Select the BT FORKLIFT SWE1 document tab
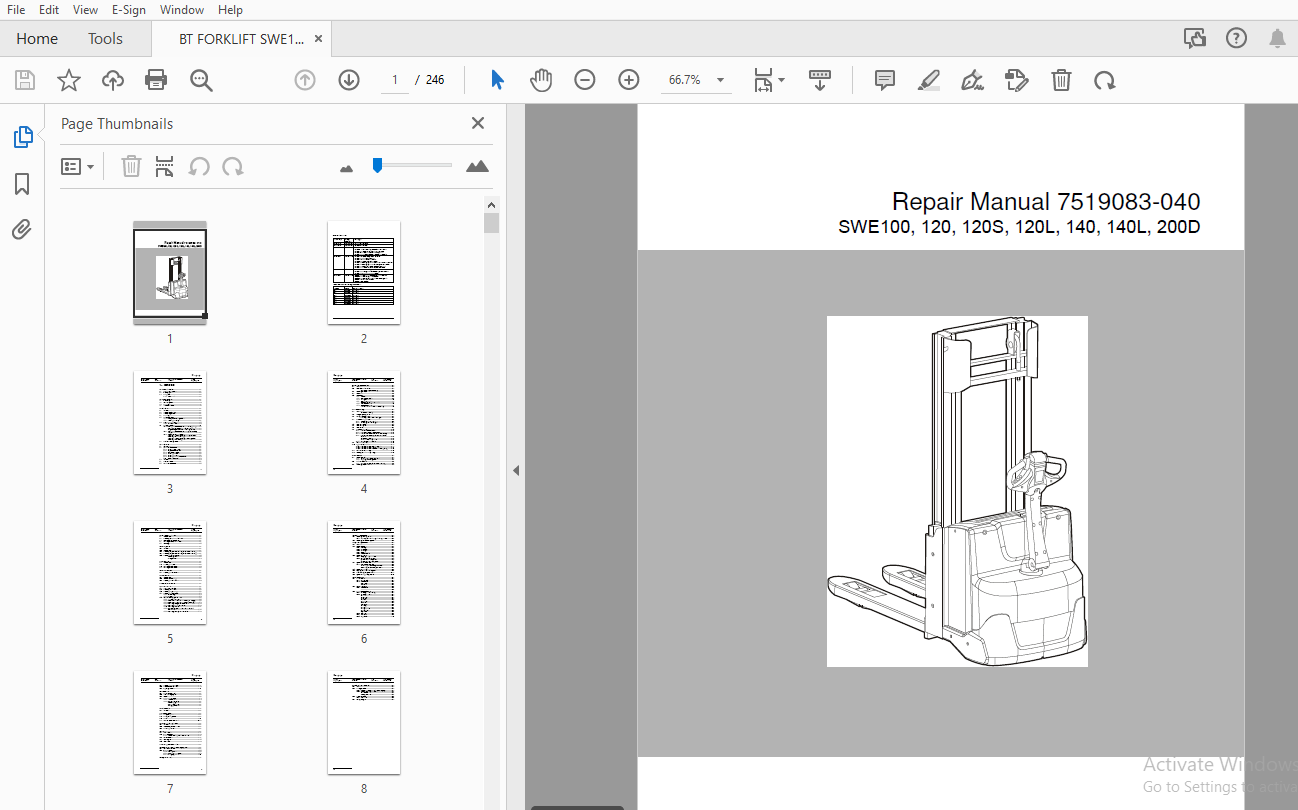Screen dimensions: 1298x810 pyautogui.click(x=240, y=39)
